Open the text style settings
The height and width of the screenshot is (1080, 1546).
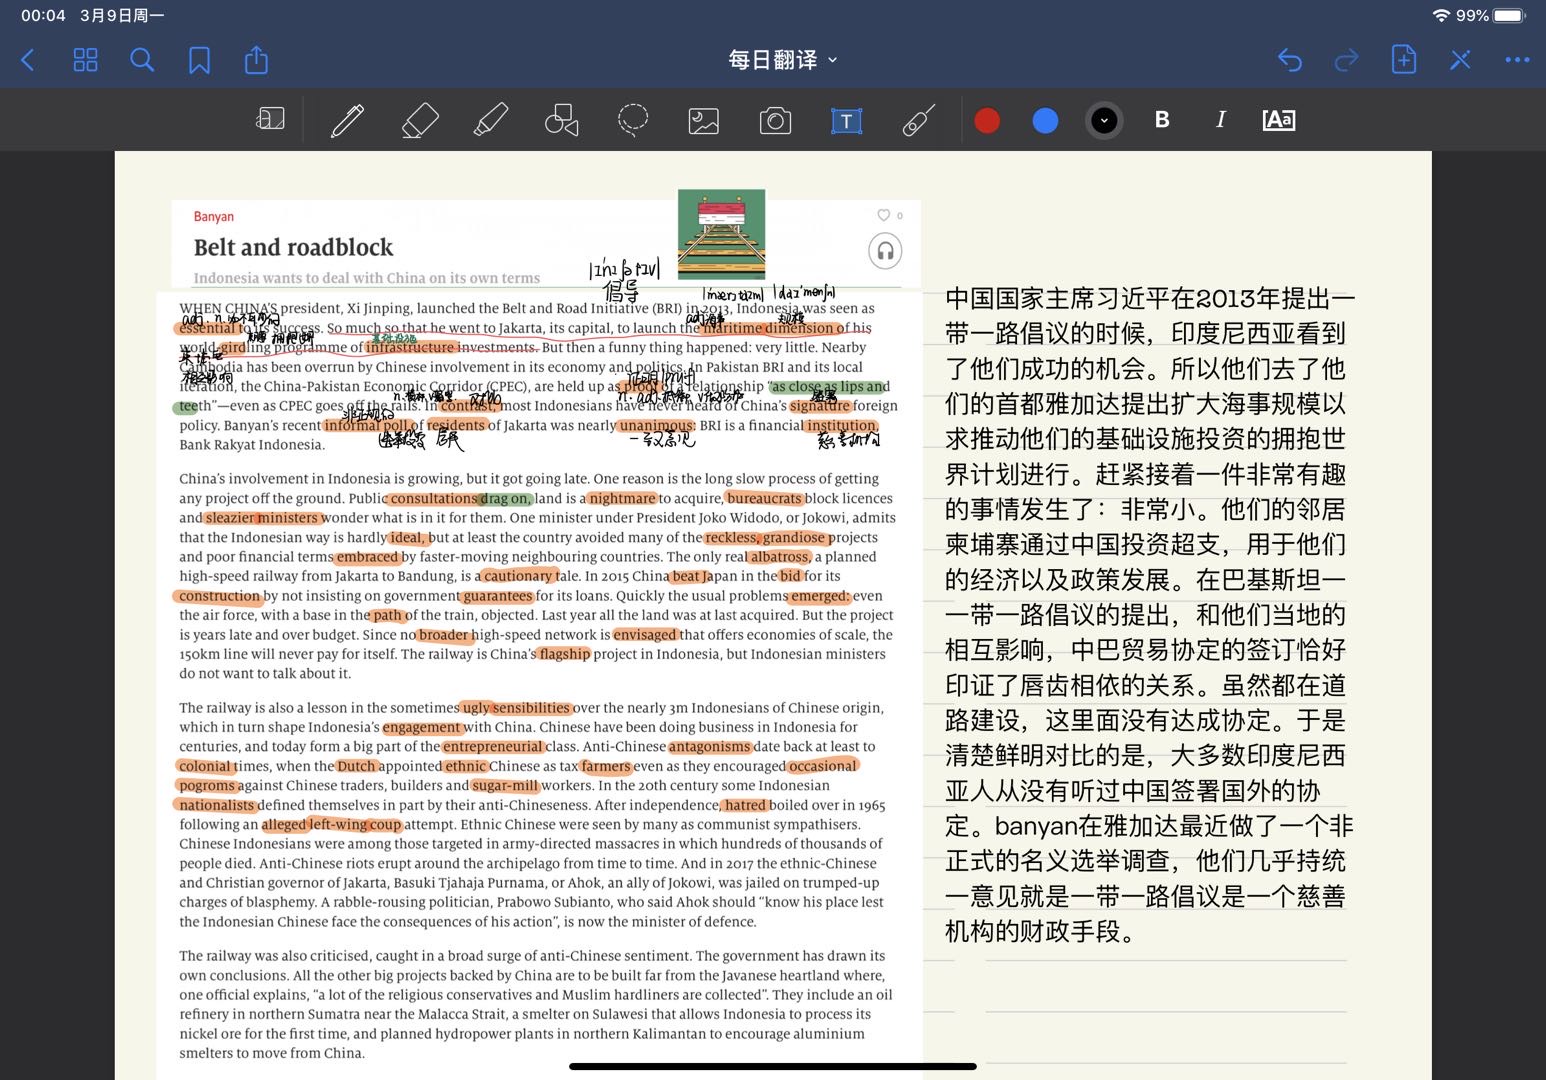pyautogui.click(x=1279, y=120)
